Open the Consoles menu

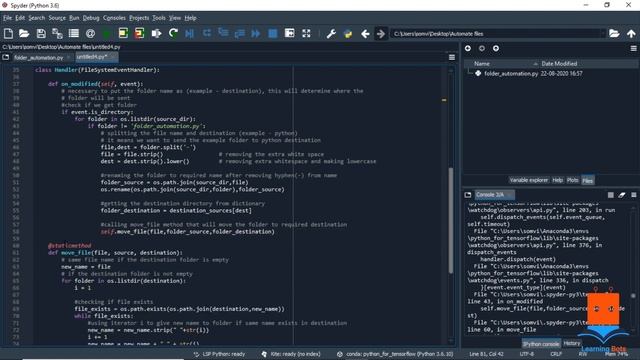pos(114,18)
